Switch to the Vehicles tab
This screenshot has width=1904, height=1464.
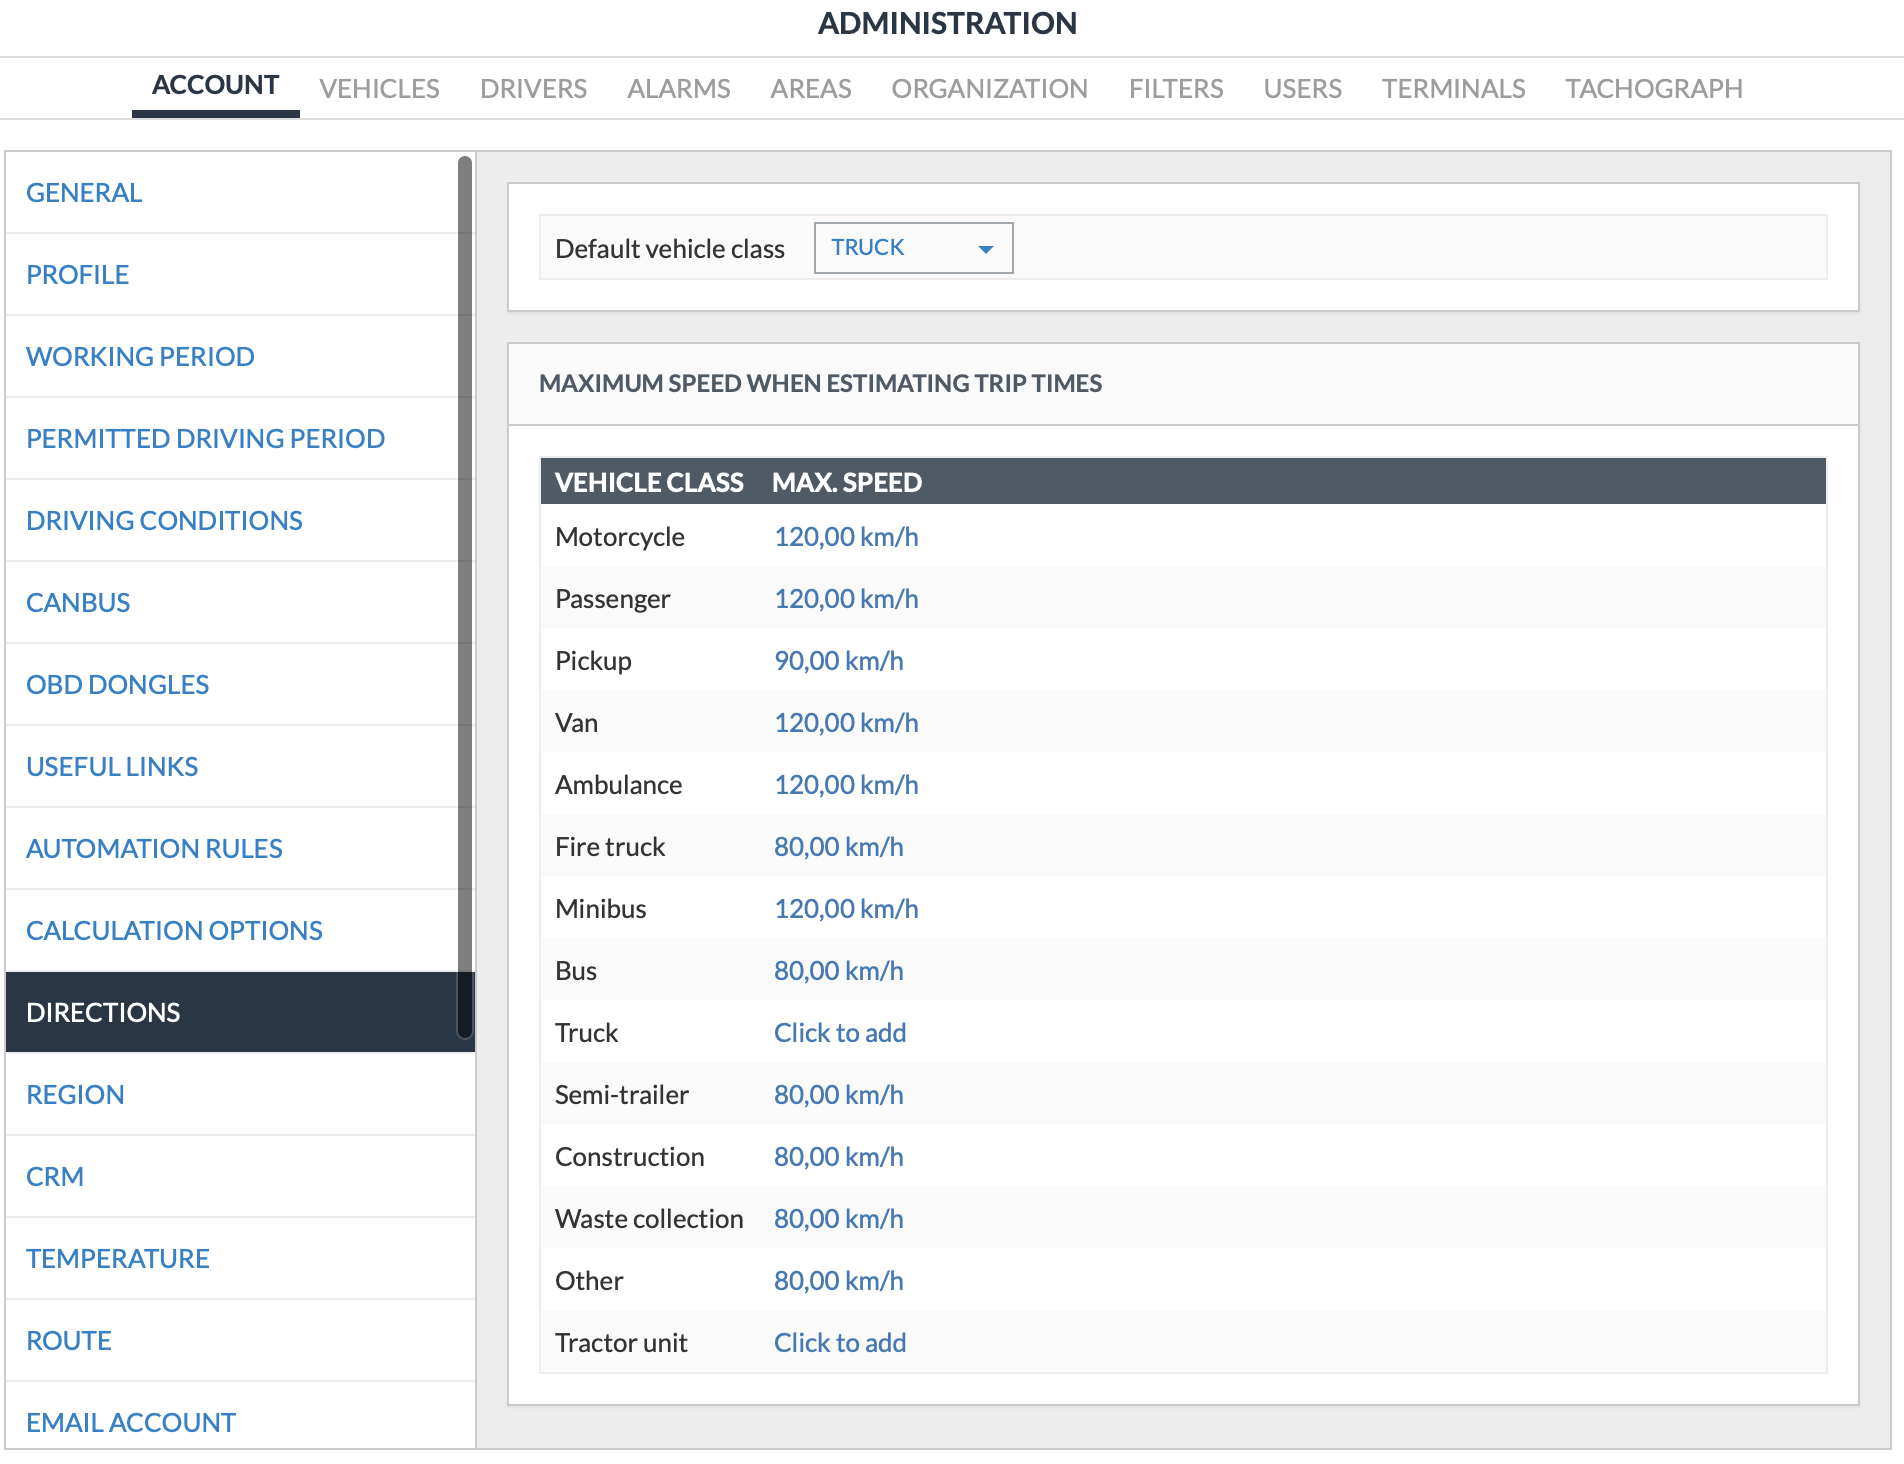tap(379, 89)
